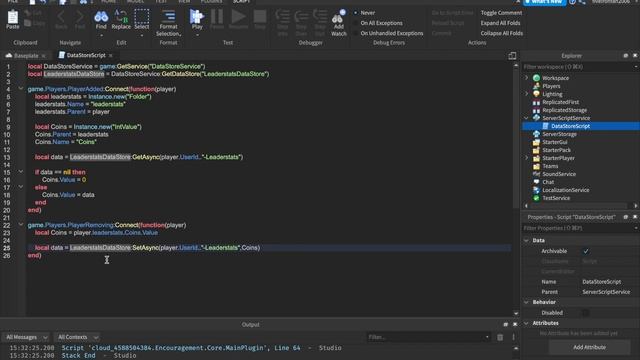This screenshot has height=360, width=640.
Task: Toggle the script editor split-view icon
Action: coord(512,56)
